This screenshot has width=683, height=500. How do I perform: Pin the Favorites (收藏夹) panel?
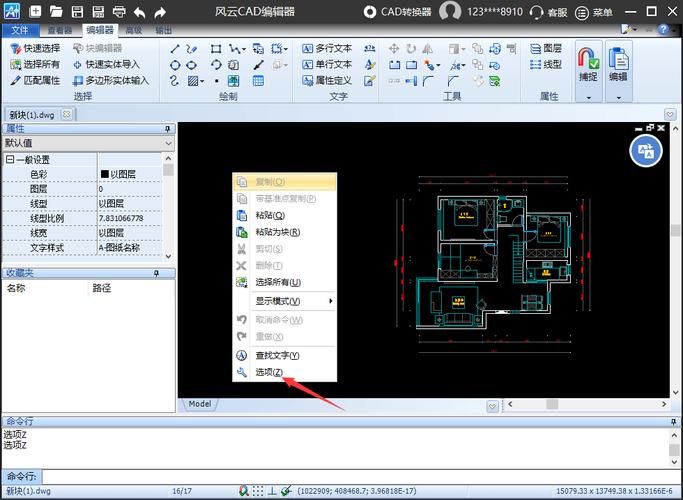point(156,274)
